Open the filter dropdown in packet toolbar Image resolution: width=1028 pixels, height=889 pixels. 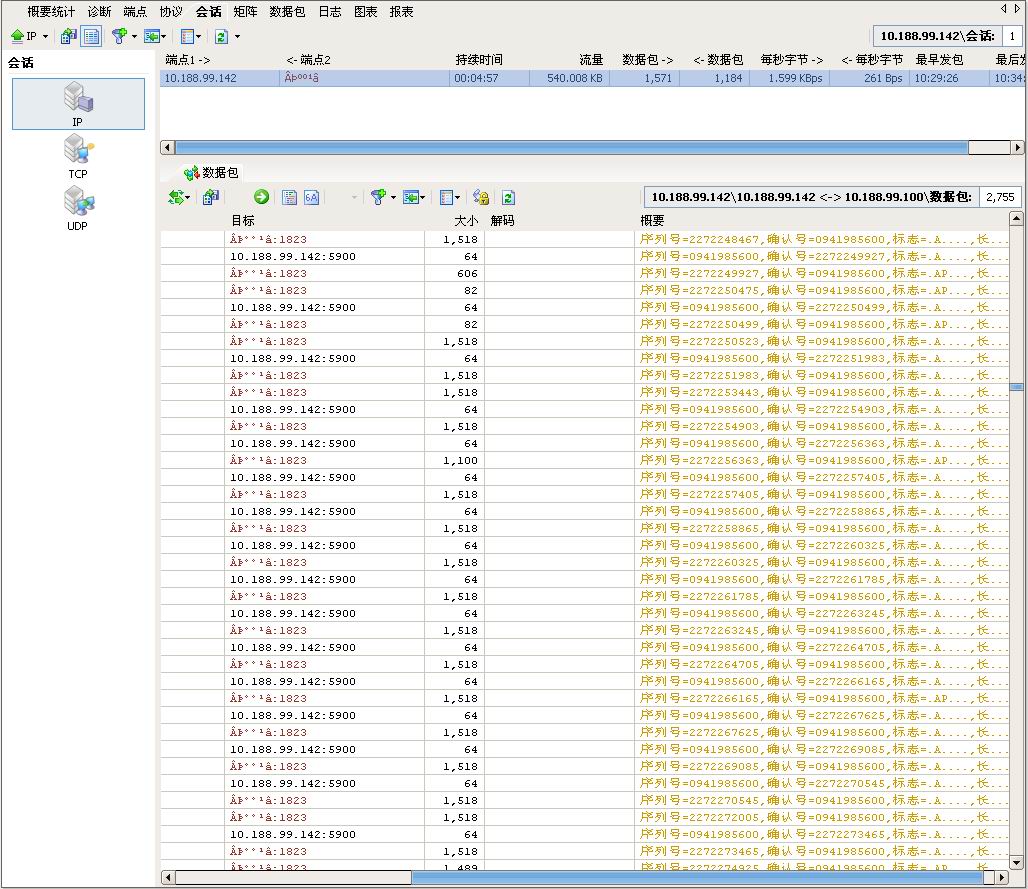(x=393, y=198)
